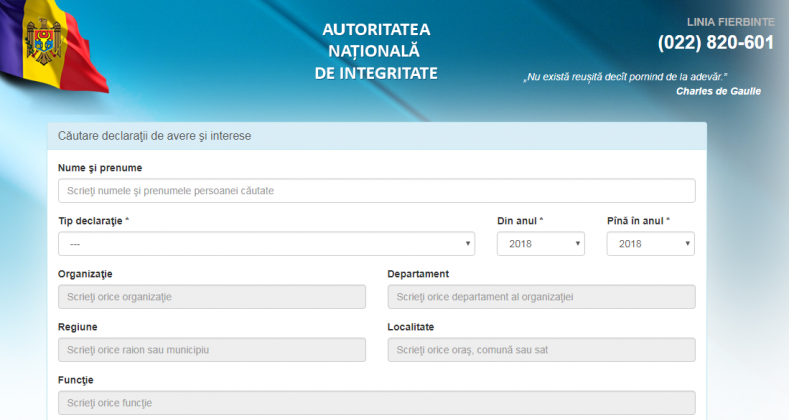Select the Funcție input field
The image size is (789, 420).
[377, 403]
